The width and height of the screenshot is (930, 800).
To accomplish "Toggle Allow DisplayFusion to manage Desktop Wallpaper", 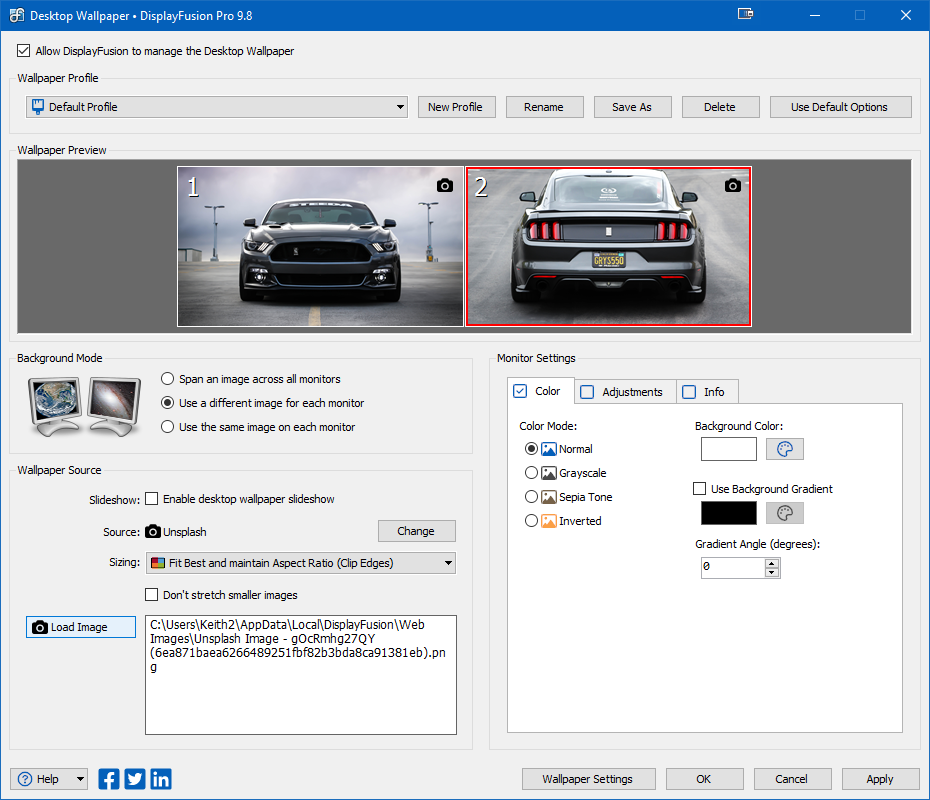I will click(x=24, y=50).
